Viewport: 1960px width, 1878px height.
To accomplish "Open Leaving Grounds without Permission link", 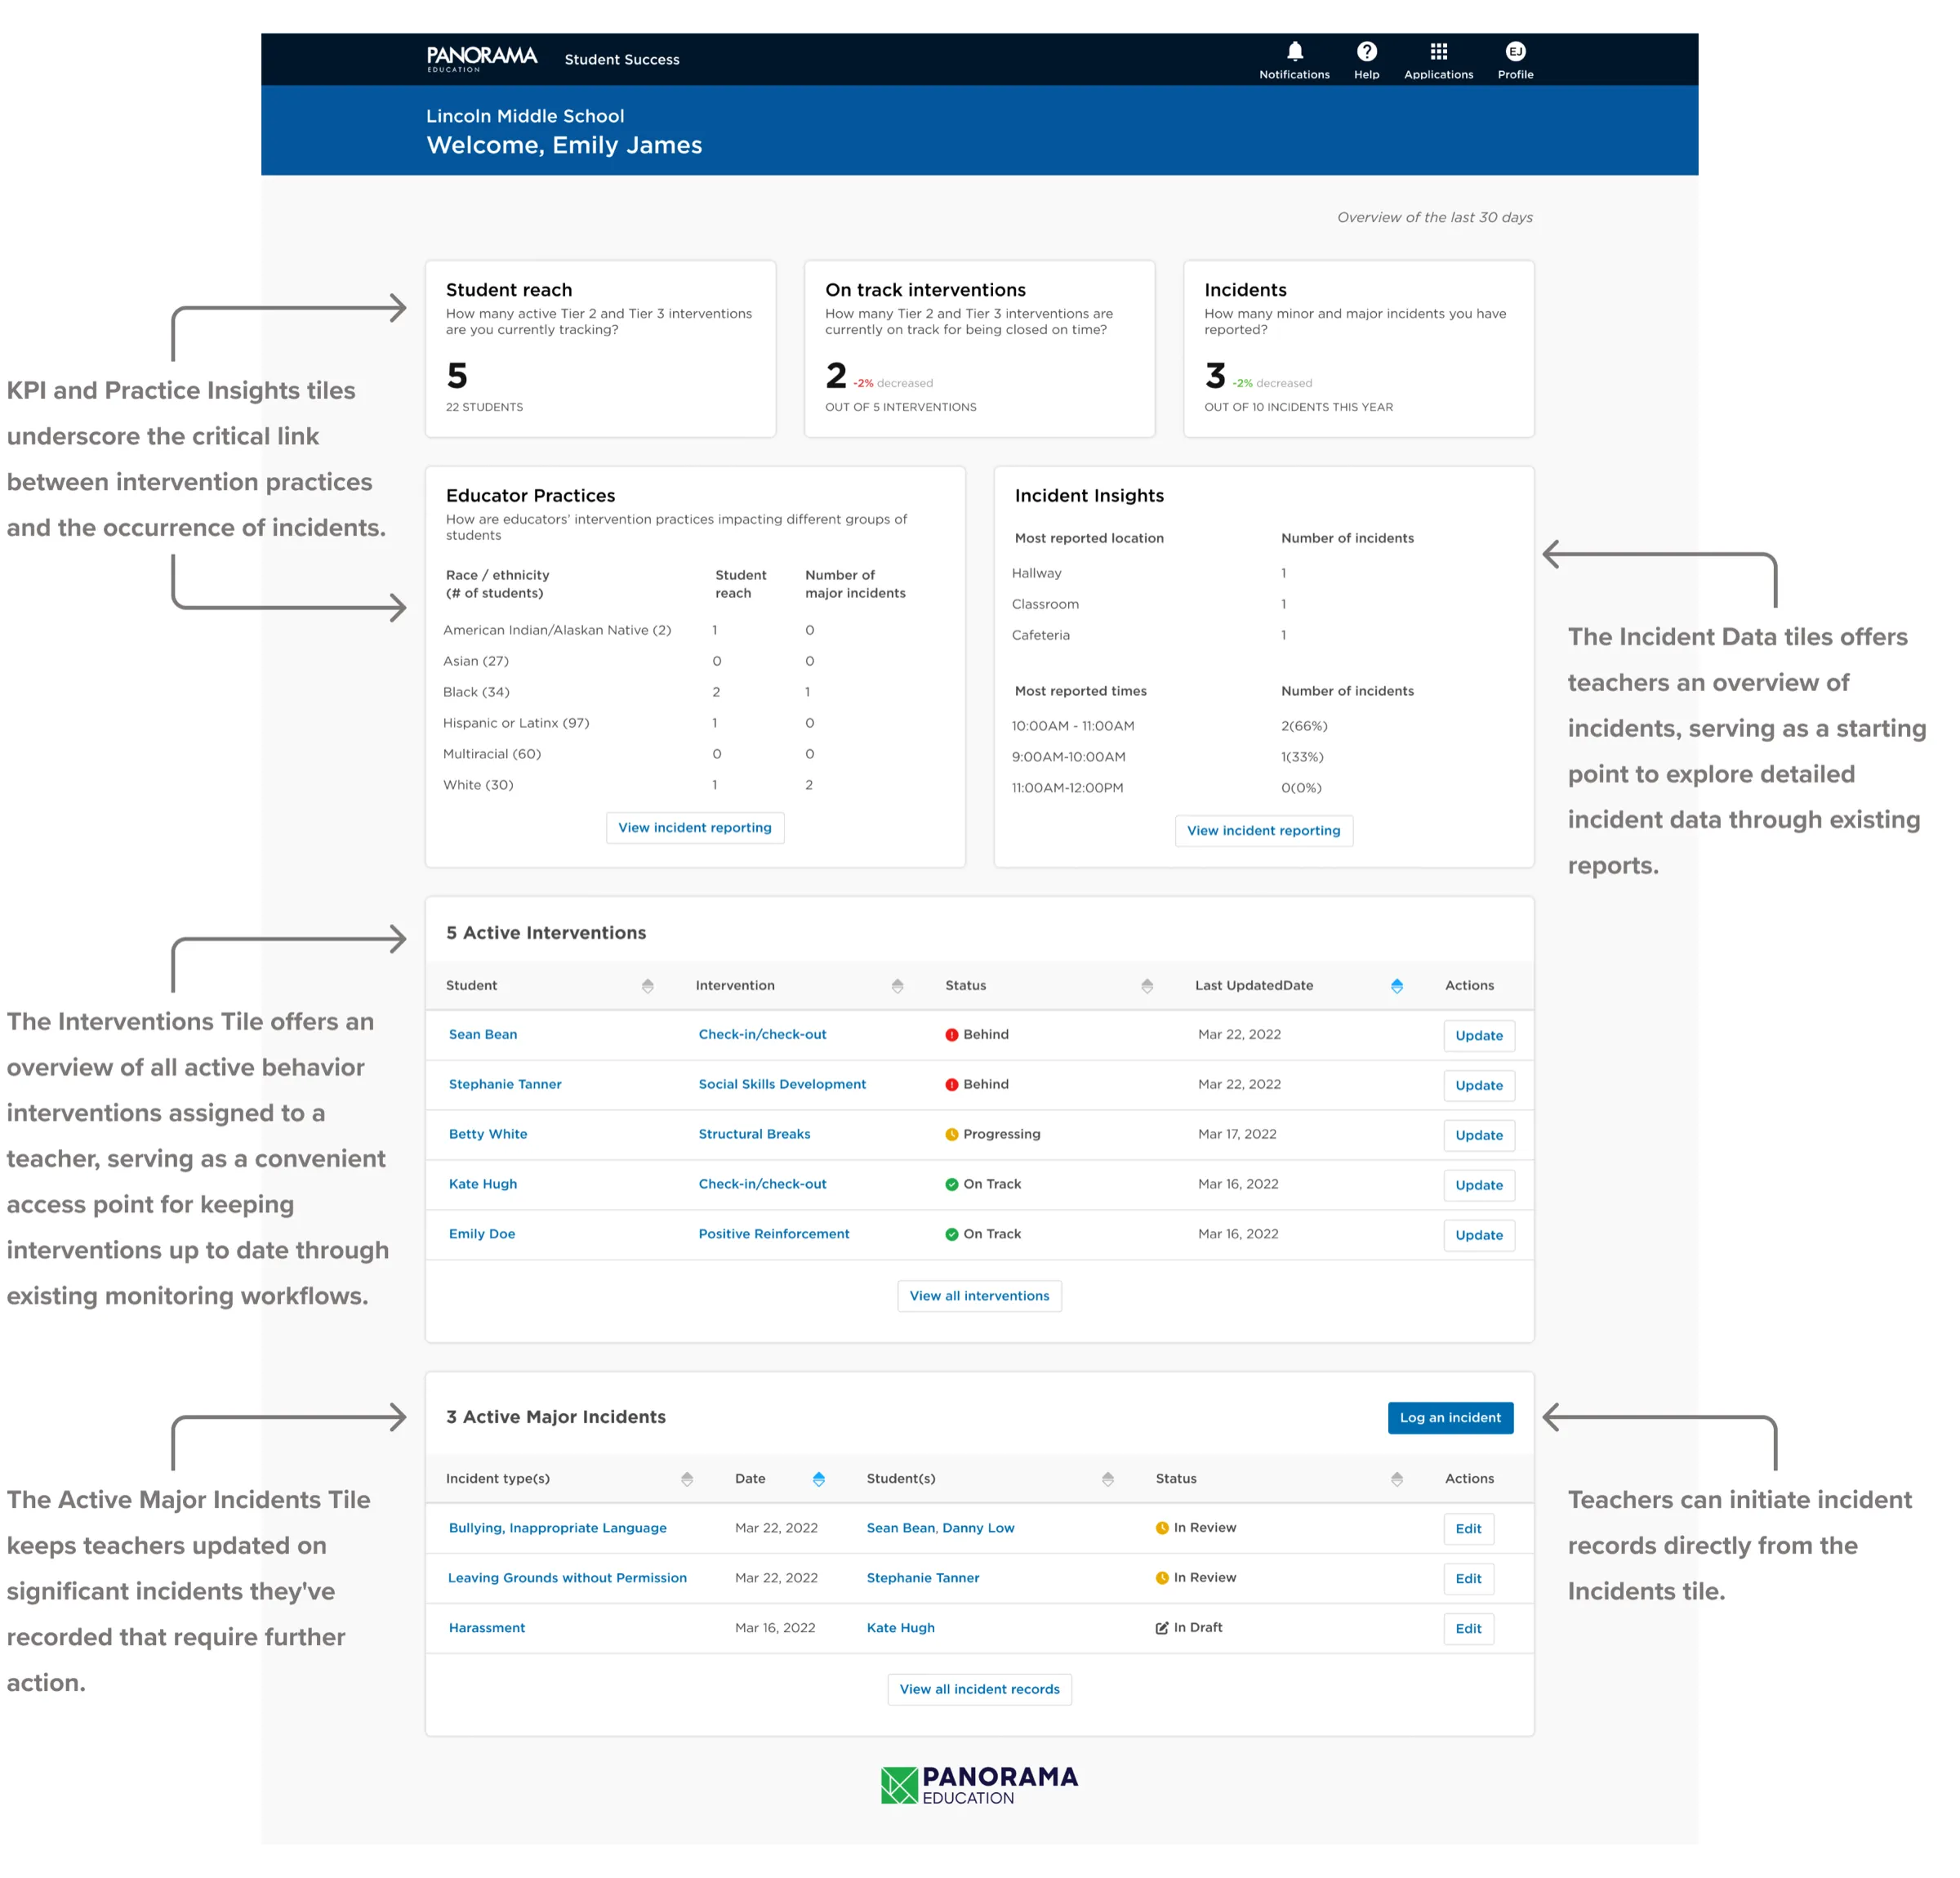I will (x=567, y=1579).
